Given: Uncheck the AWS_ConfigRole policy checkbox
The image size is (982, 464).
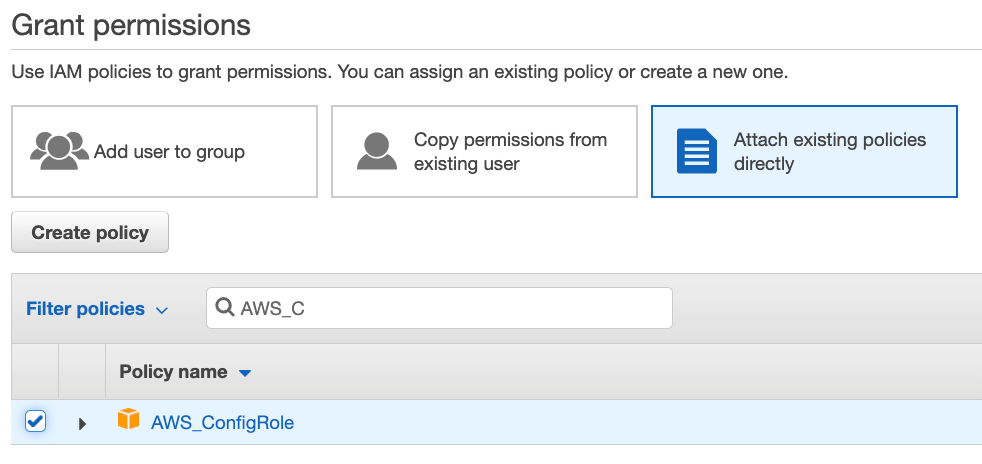Looking at the screenshot, I should click(35, 421).
